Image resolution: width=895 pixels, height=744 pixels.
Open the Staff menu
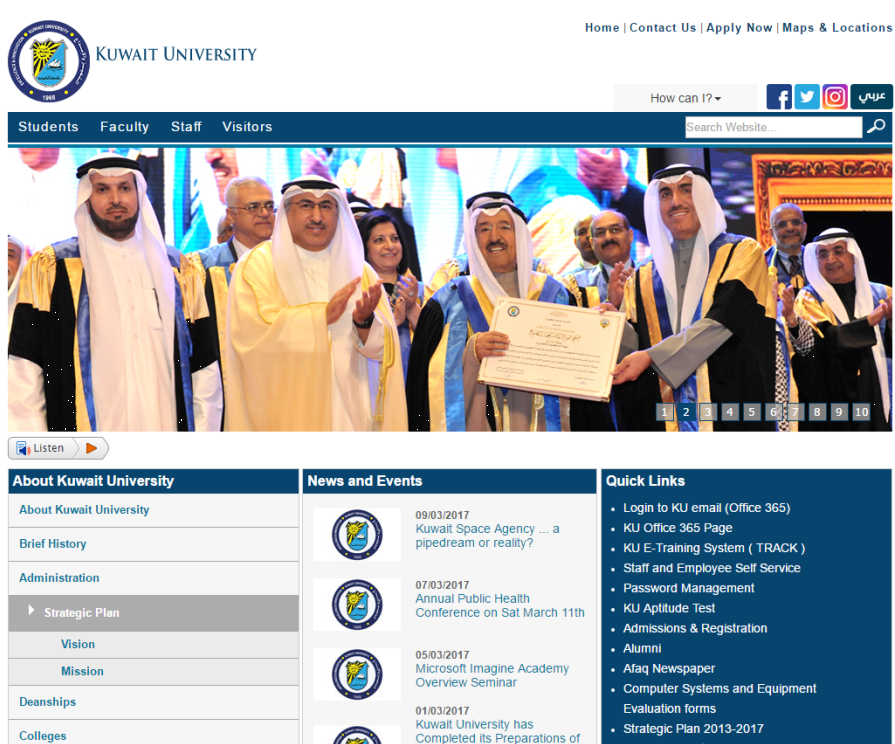pos(186,127)
